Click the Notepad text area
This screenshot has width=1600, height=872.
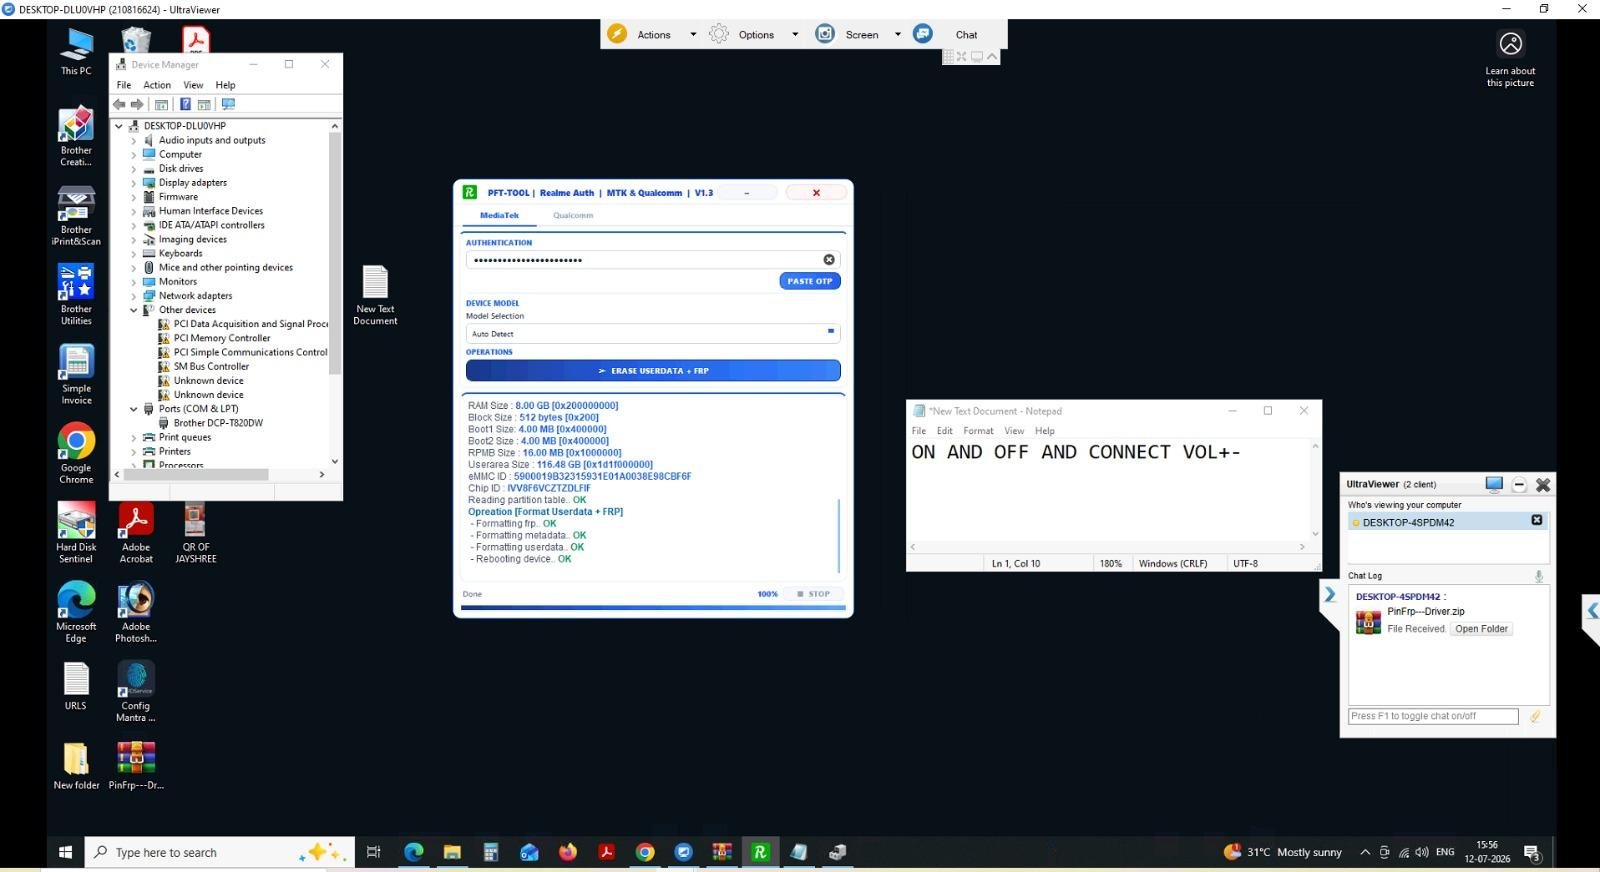(x=1108, y=490)
